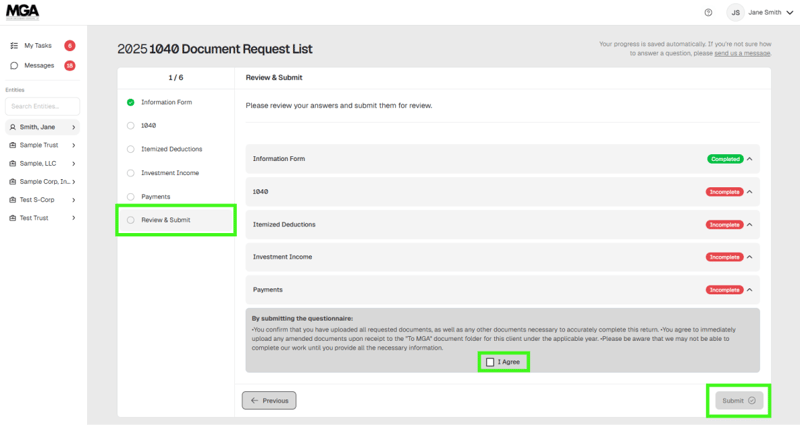Focus the Search Entities input field

tap(42, 106)
